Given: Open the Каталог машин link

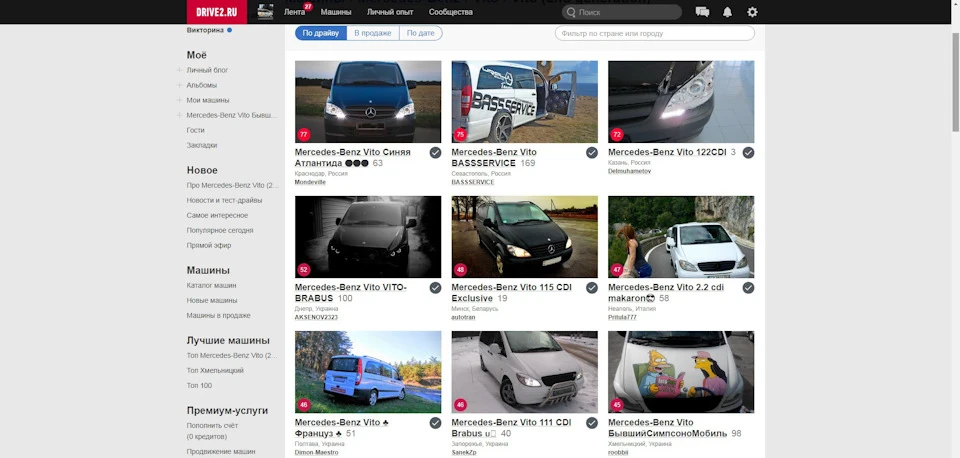Looking at the screenshot, I should [x=211, y=285].
